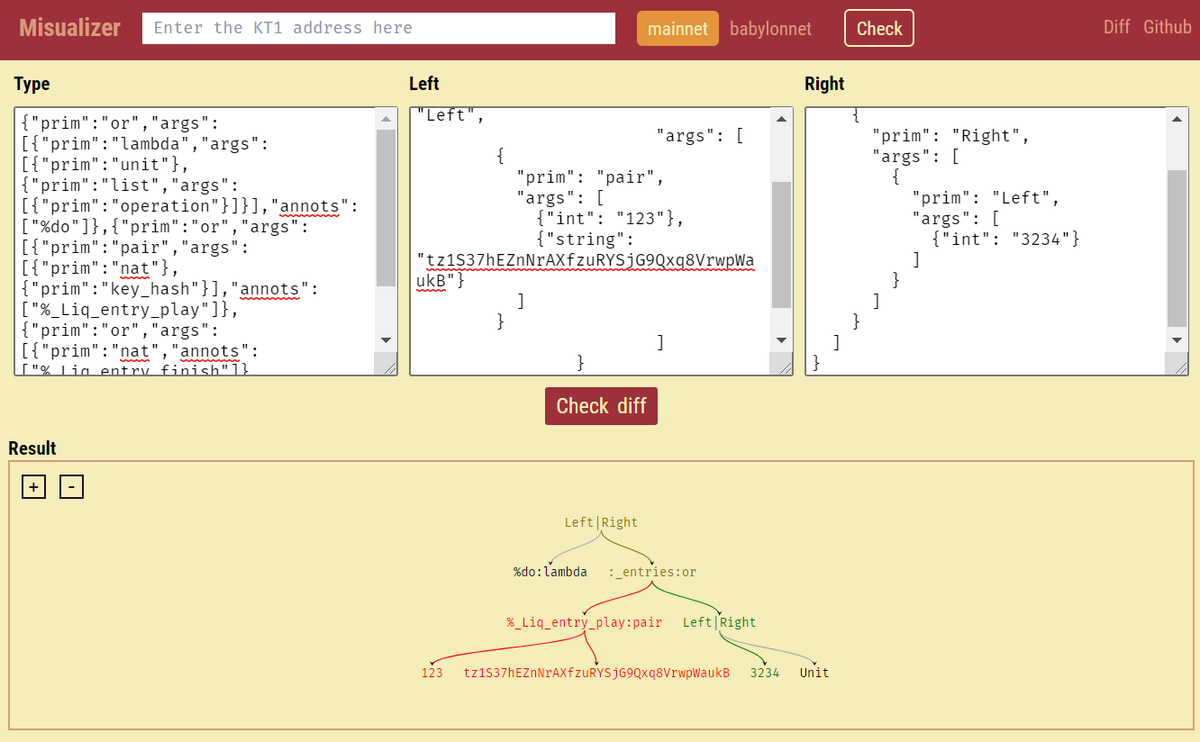
Task: Click the down scroll arrow of the Right panel
Action: tap(1177, 340)
